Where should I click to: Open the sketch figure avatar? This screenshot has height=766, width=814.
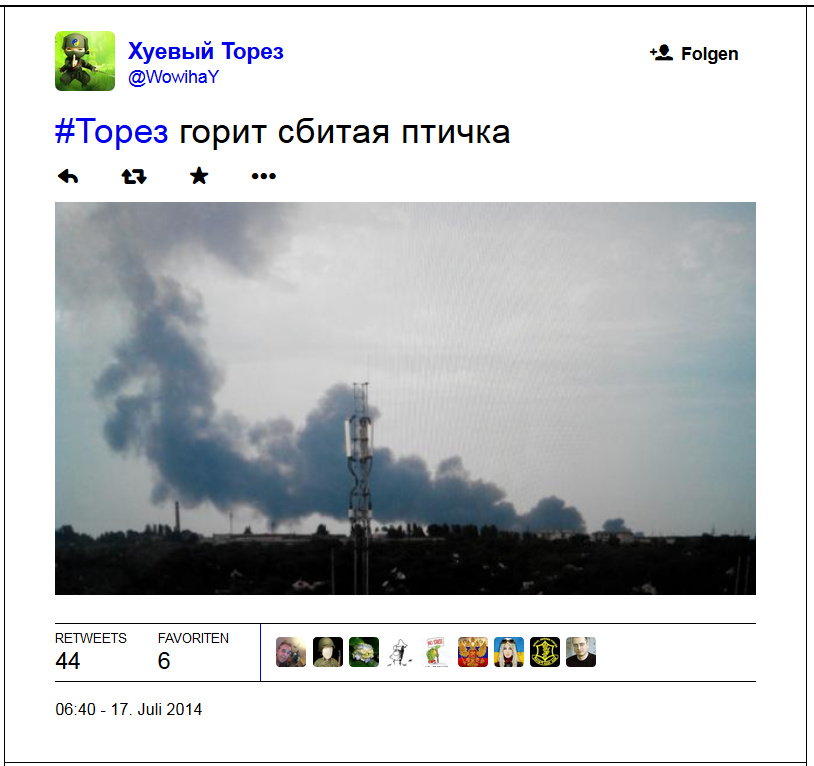click(400, 652)
